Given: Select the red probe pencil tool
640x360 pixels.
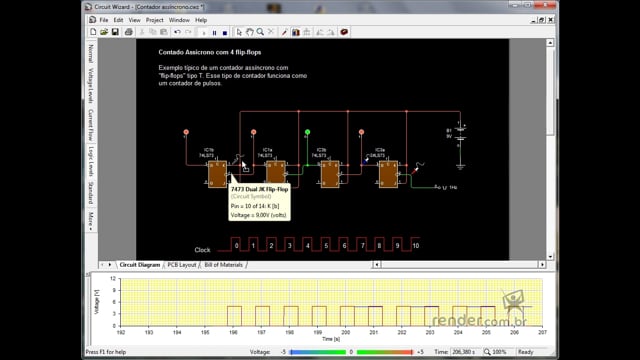Looking at the screenshot, I should point(284,32).
